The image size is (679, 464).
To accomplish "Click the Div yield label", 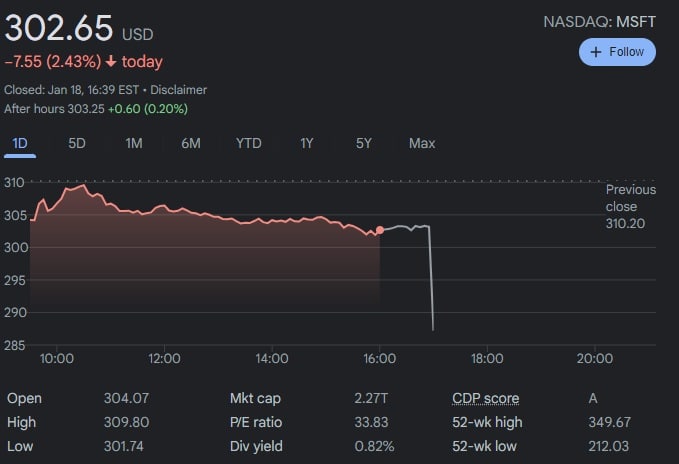I will tap(256, 446).
